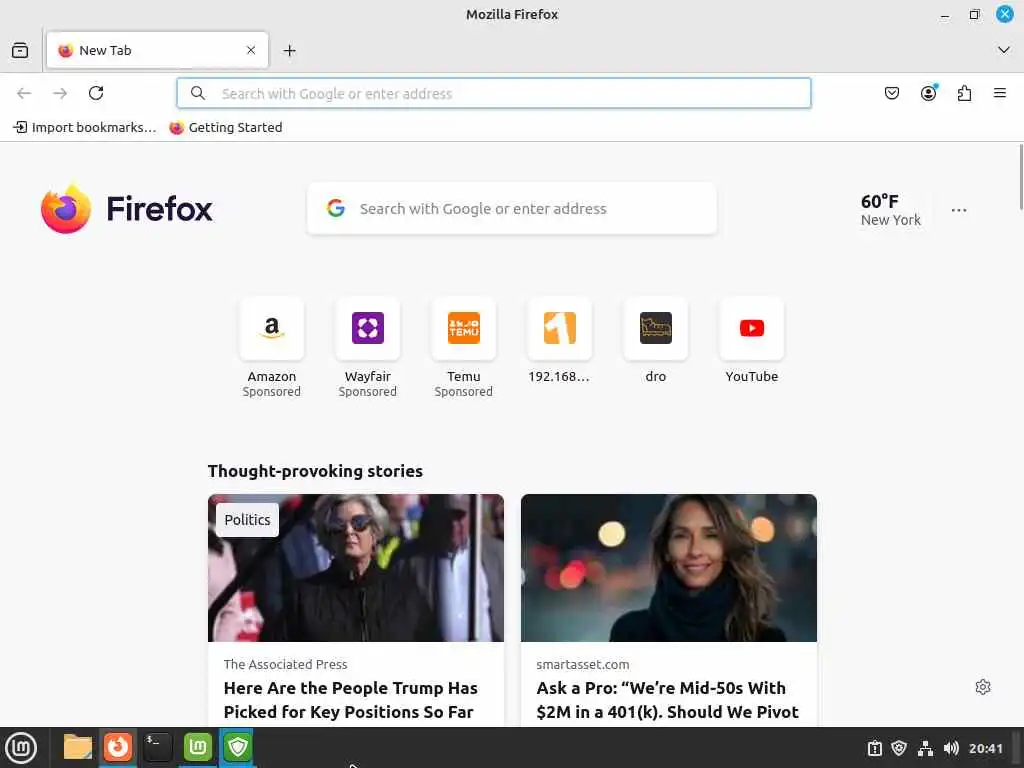The height and width of the screenshot is (768, 1024).
Task: Click the page's vertical scrollbar
Action: [x=1021, y=176]
